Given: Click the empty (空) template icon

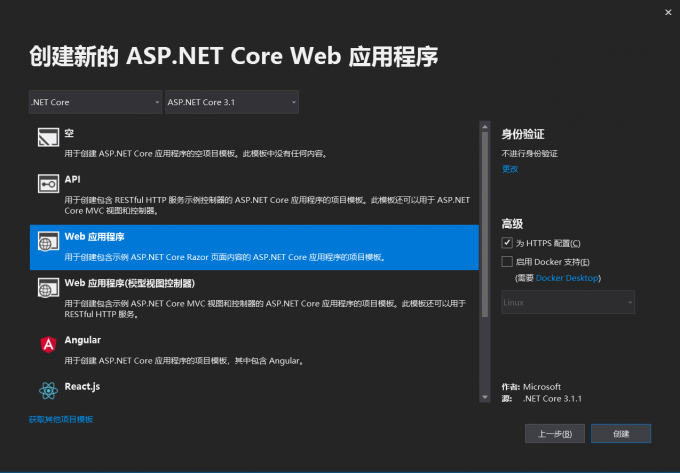Looking at the screenshot, I should coord(47,137).
